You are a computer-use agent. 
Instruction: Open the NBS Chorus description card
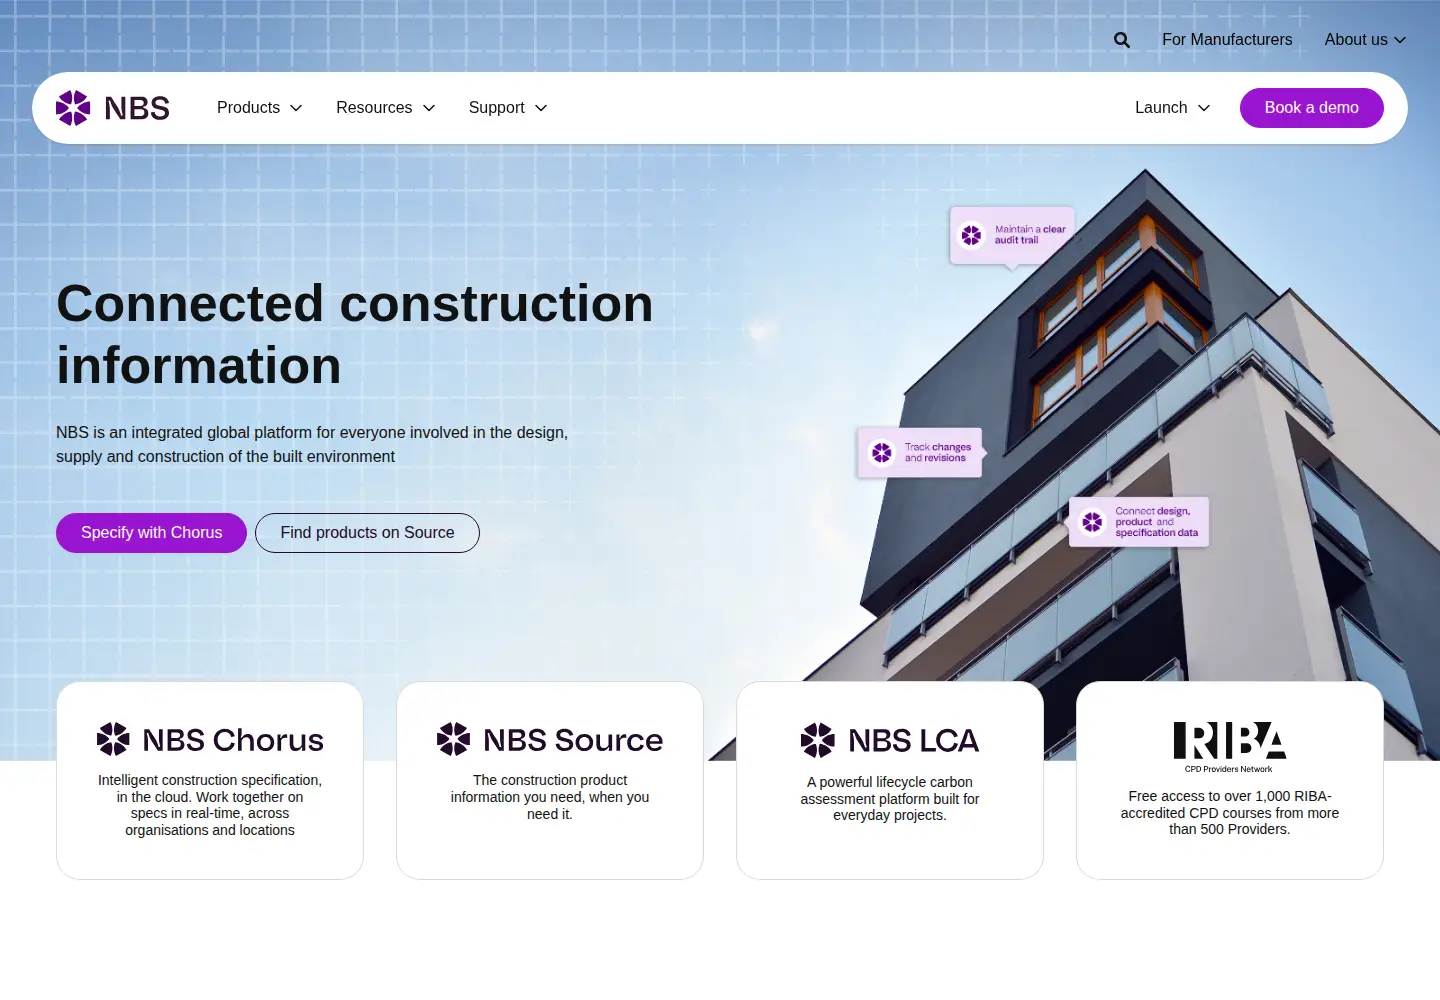point(210,780)
